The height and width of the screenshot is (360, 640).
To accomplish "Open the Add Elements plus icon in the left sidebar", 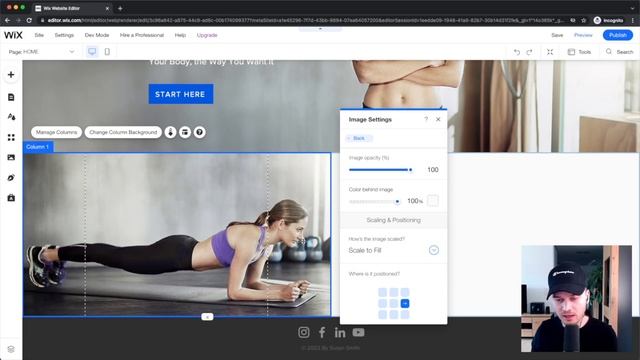I will [11, 75].
